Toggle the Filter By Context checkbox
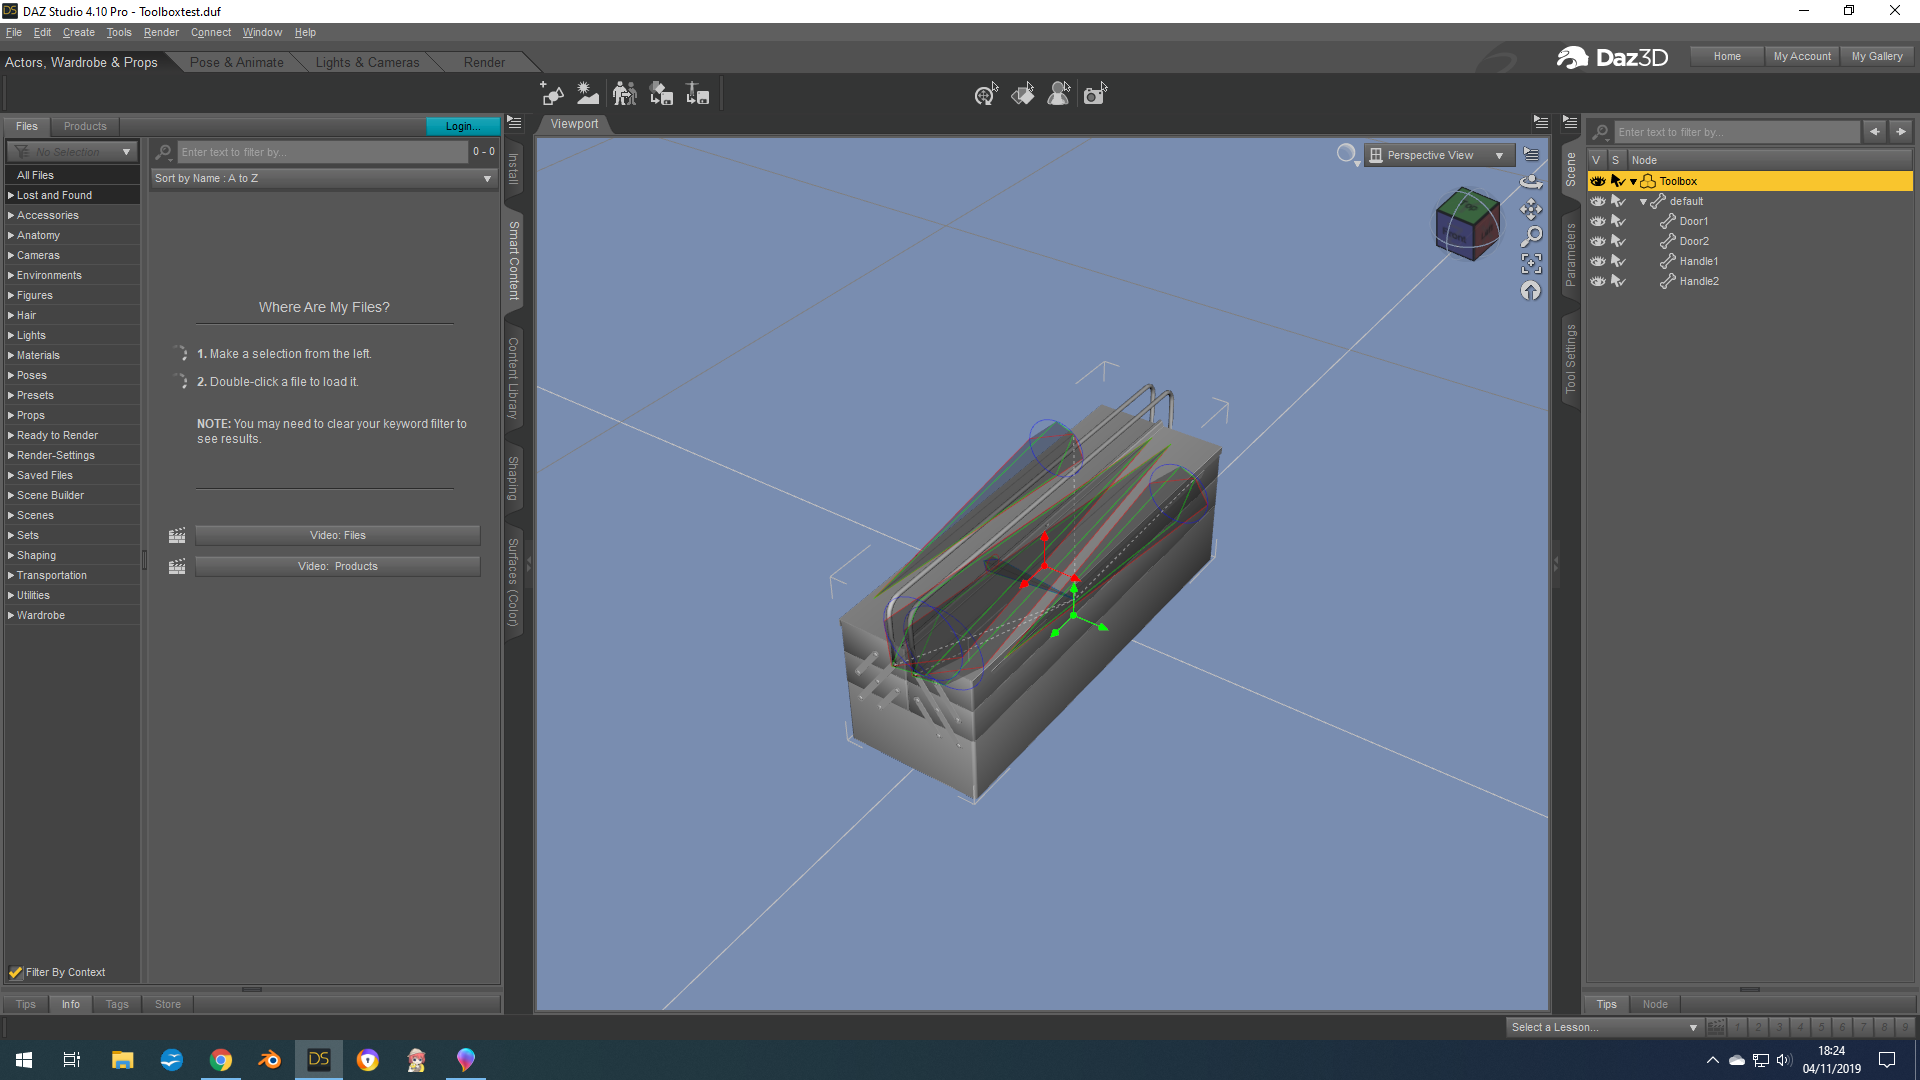 (16, 972)
